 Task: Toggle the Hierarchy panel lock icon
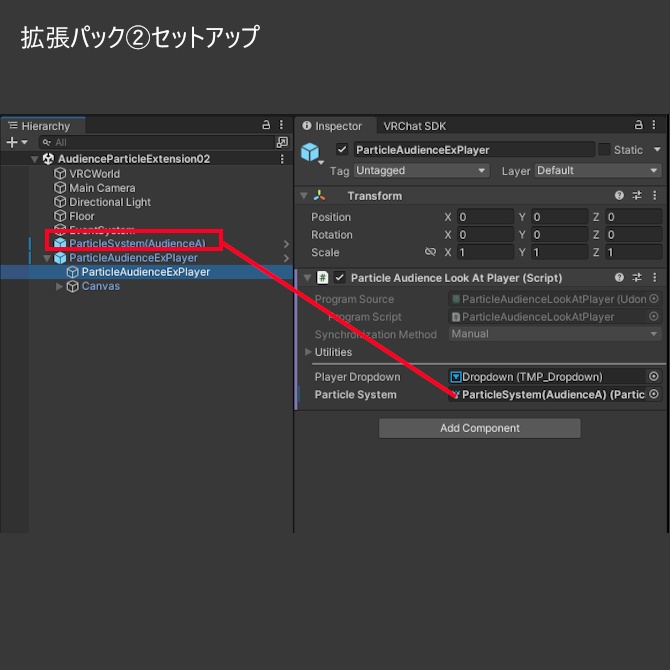pos(266,125)
